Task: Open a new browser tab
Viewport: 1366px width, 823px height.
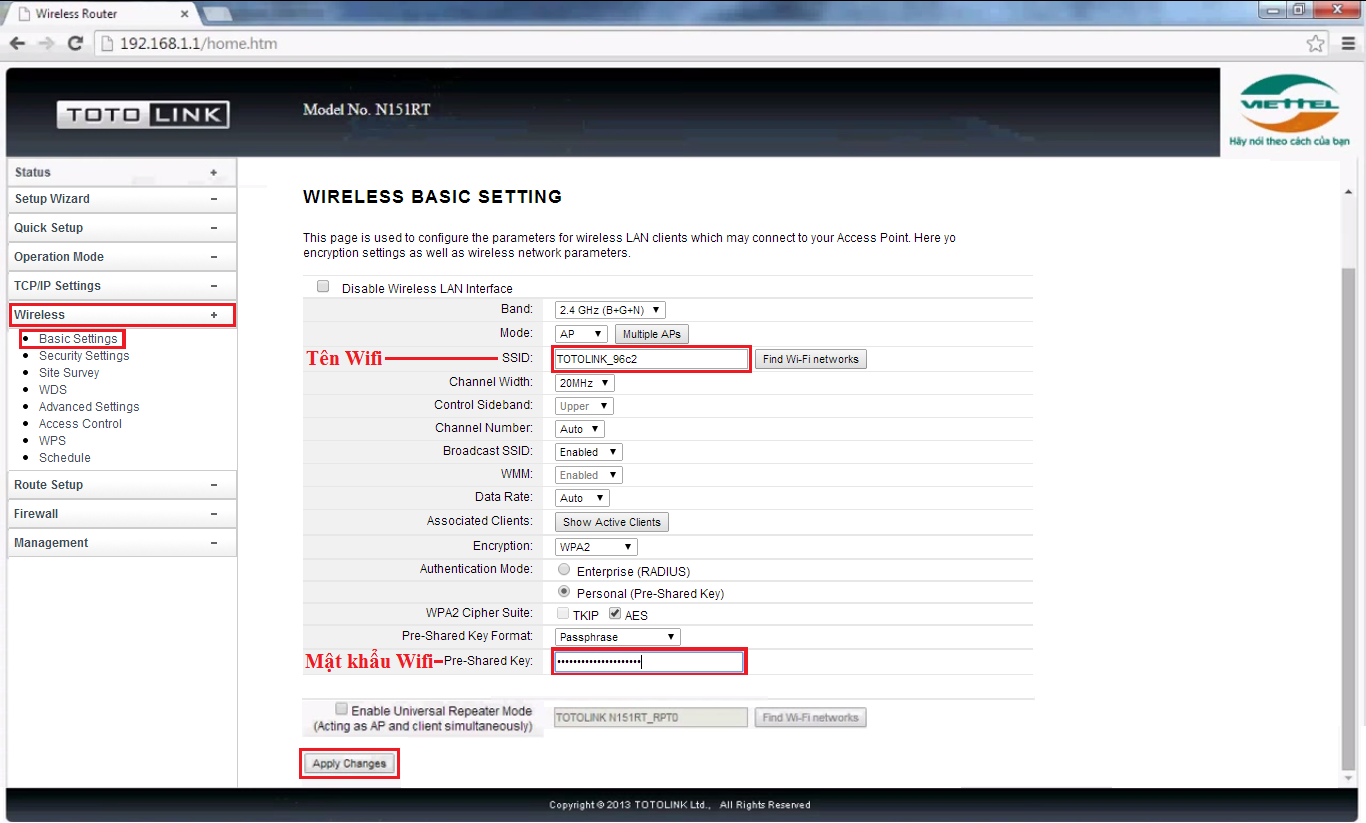Action: pyautogui.click(x=217, y=14)
